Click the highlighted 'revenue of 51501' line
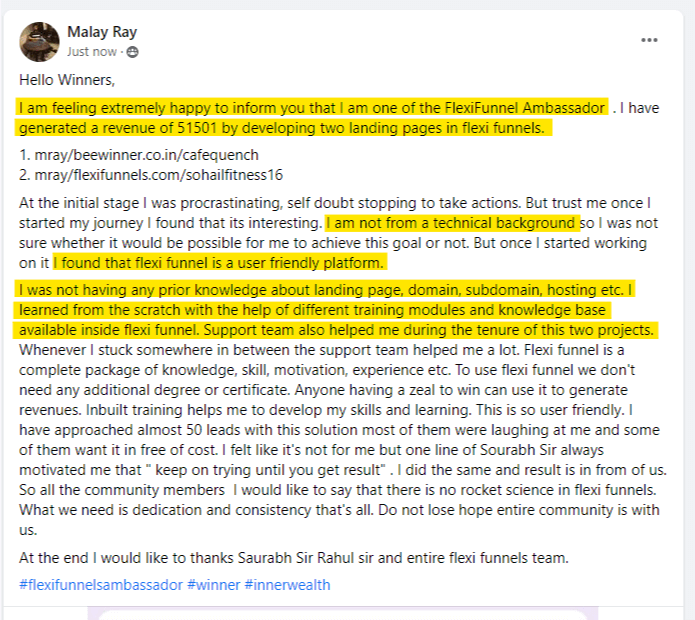 [x=285, y=127]
